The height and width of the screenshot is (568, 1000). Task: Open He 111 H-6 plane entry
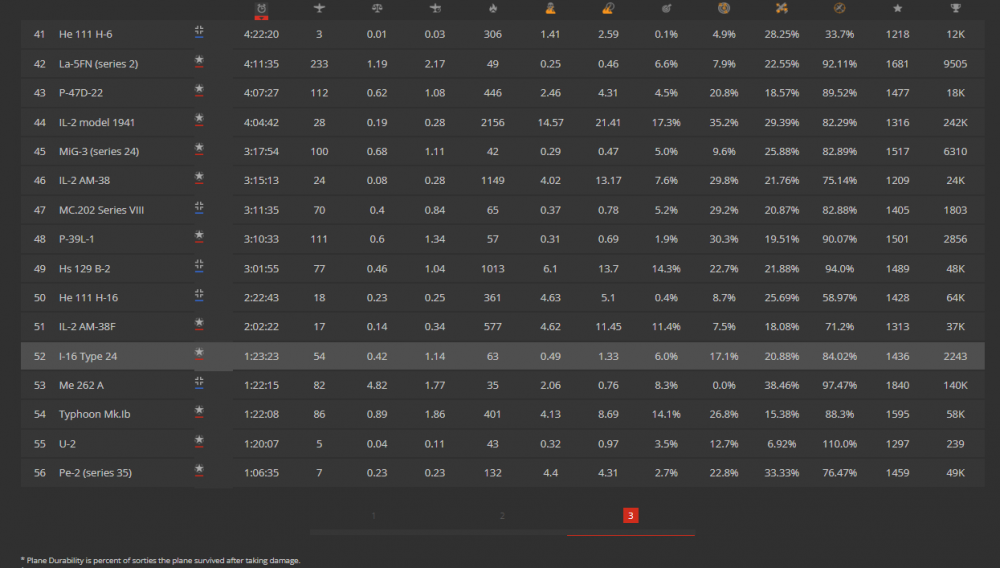tap(85, 34)
